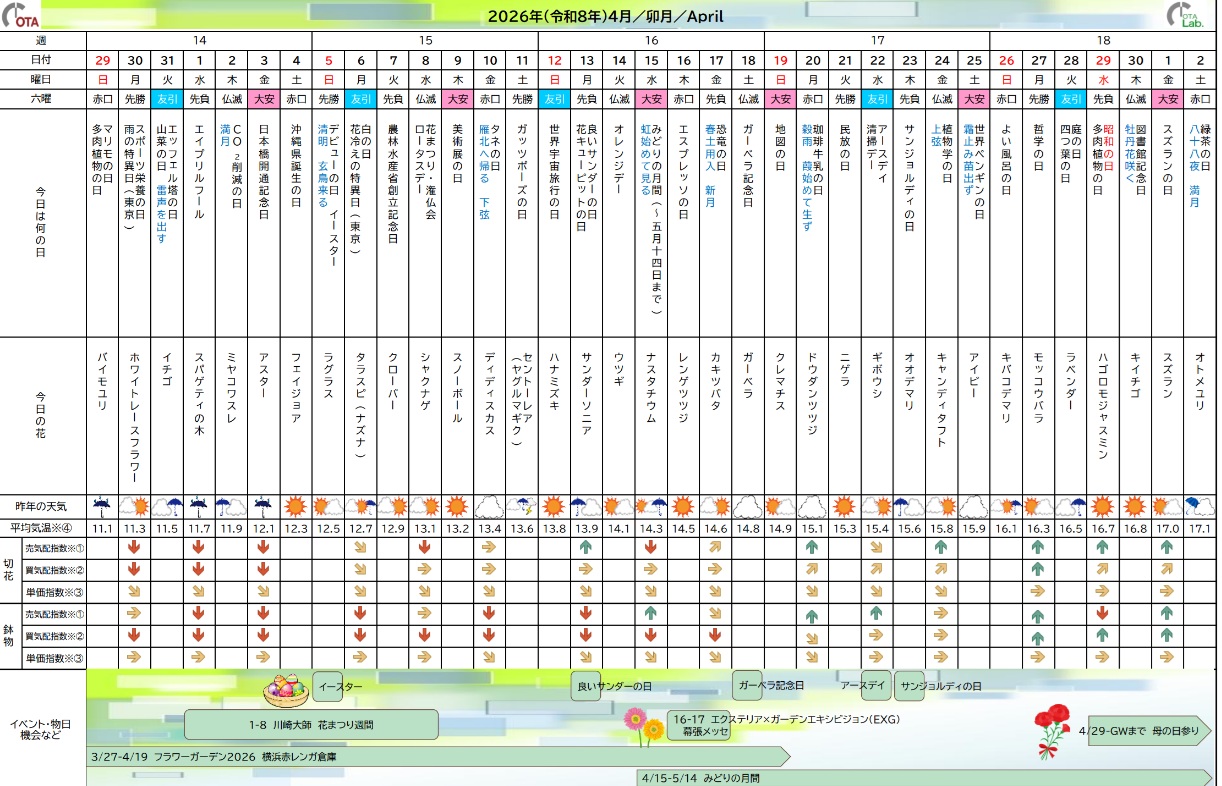Select the イースター event label
This screenshot has width=1222, height=786.
[342, 687]
